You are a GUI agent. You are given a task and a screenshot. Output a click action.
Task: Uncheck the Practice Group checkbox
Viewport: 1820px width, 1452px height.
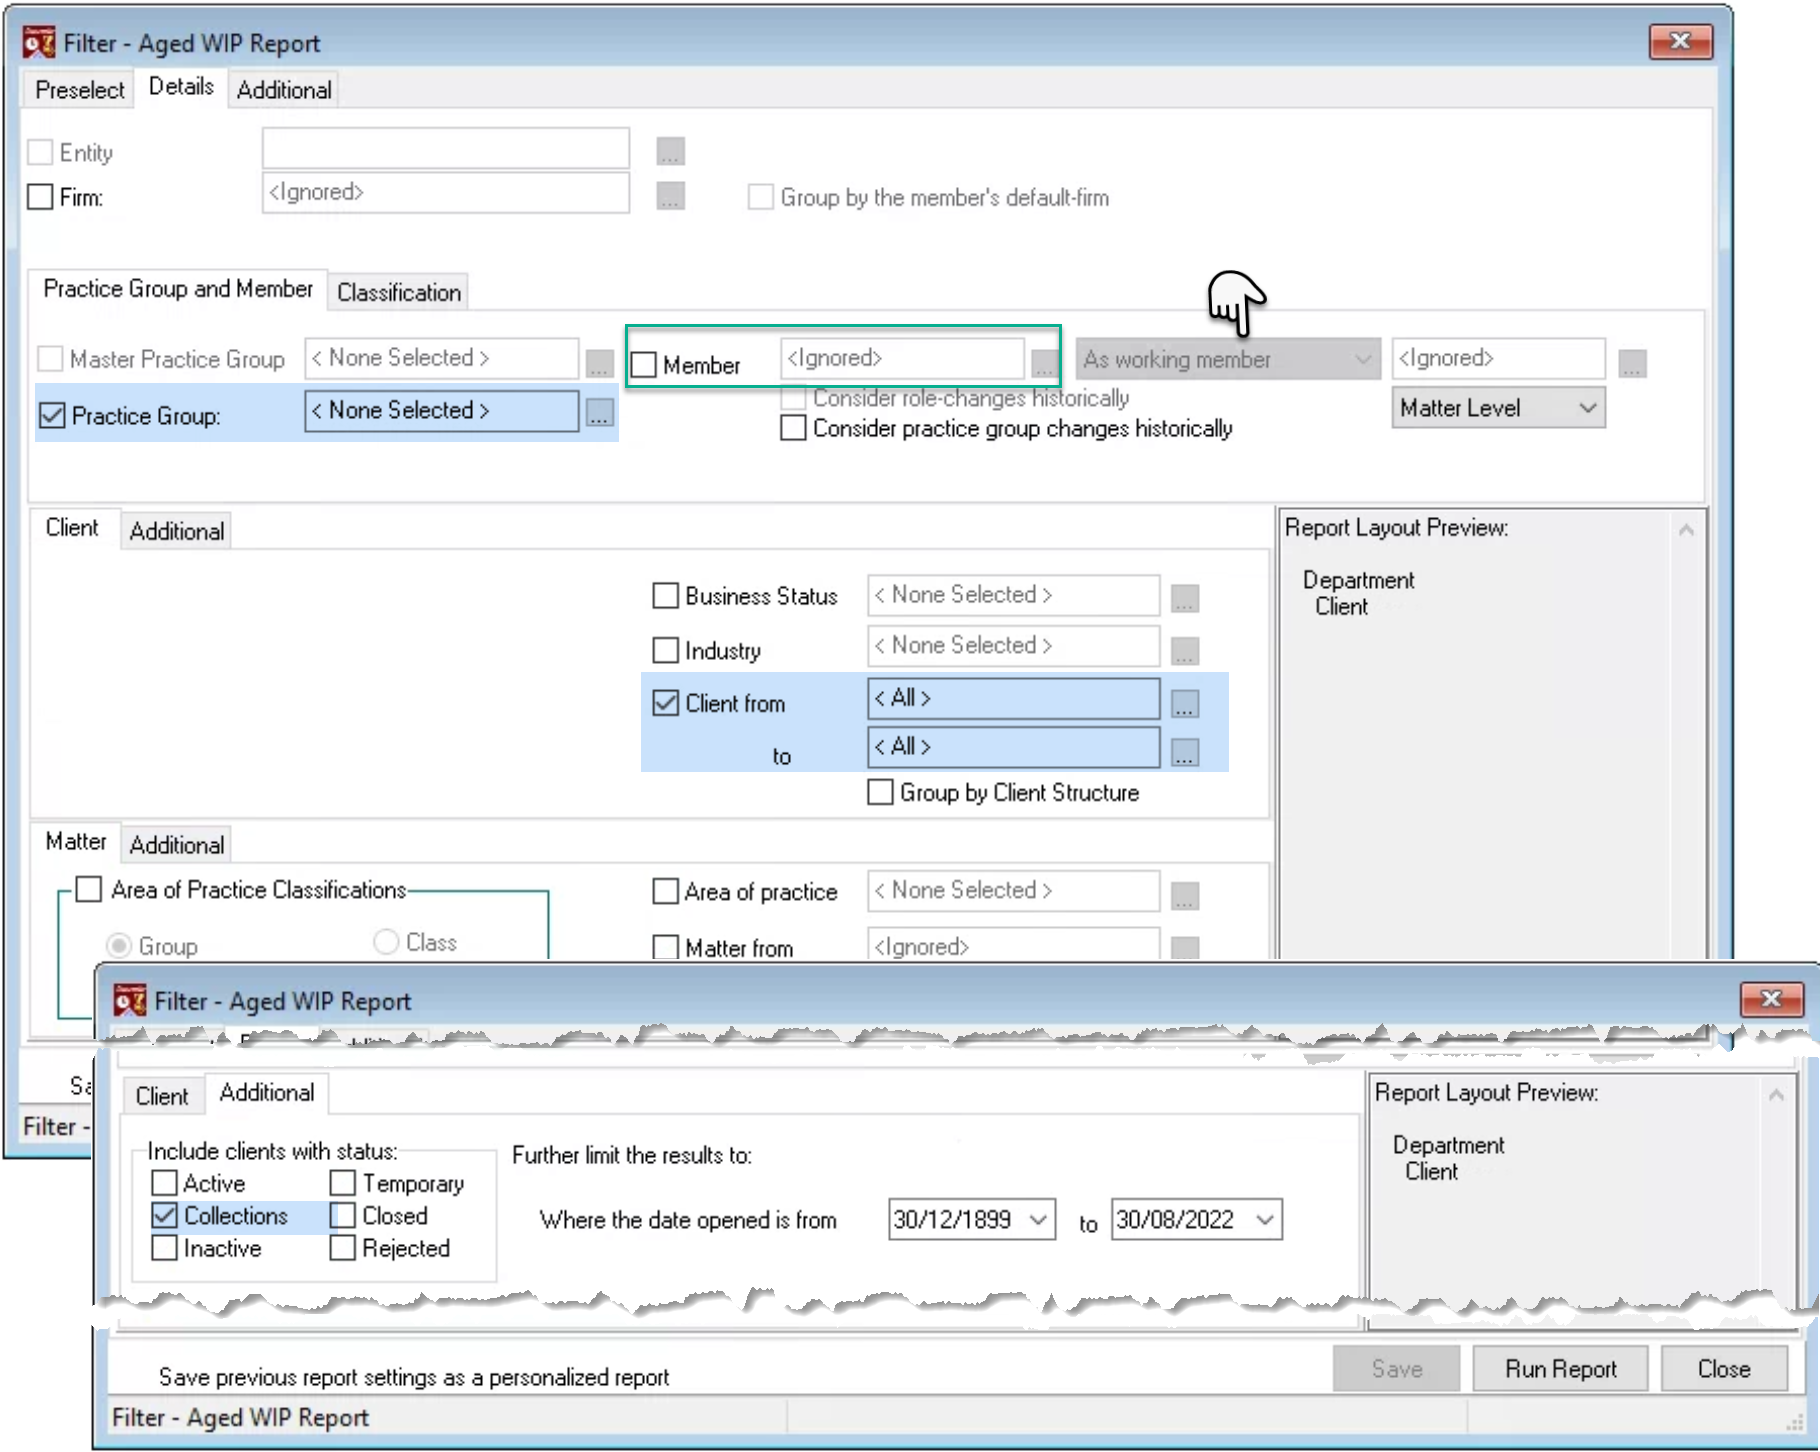point(52,415)
